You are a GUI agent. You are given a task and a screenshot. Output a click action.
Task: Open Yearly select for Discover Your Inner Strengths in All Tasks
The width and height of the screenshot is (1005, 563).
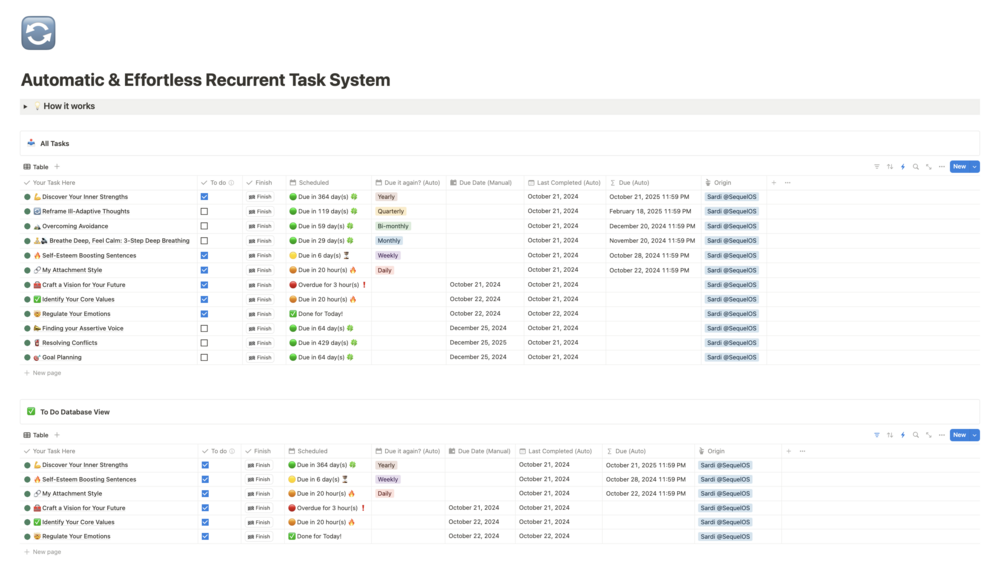pos(386,197)
